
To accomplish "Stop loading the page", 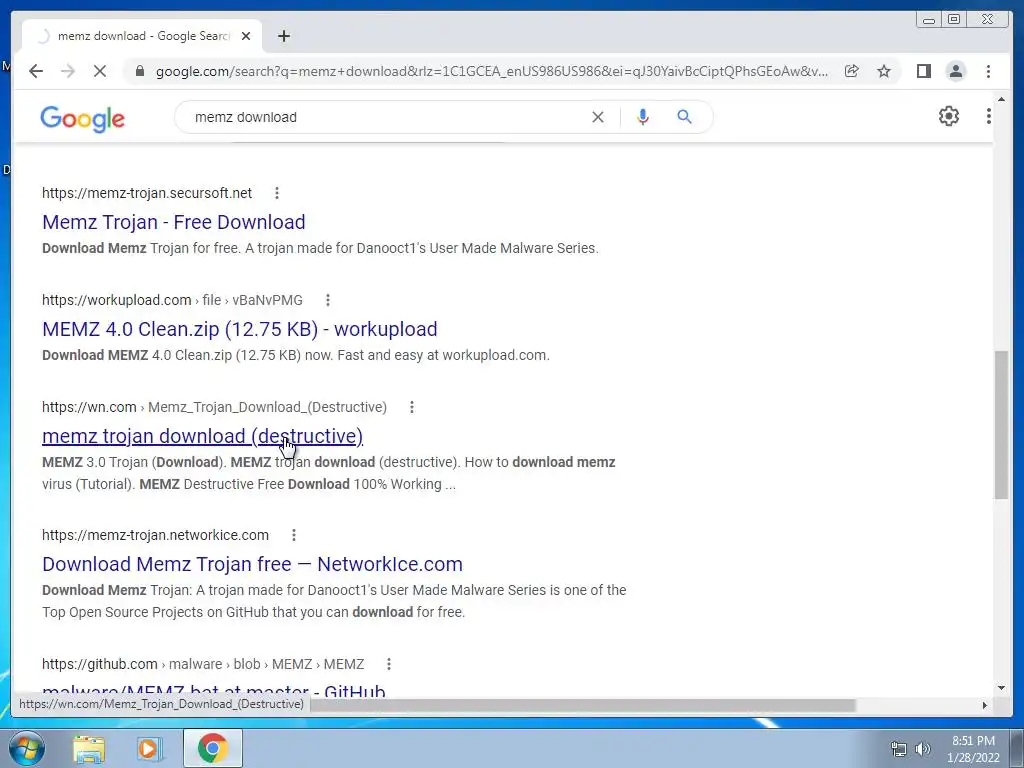I will 100,71.
